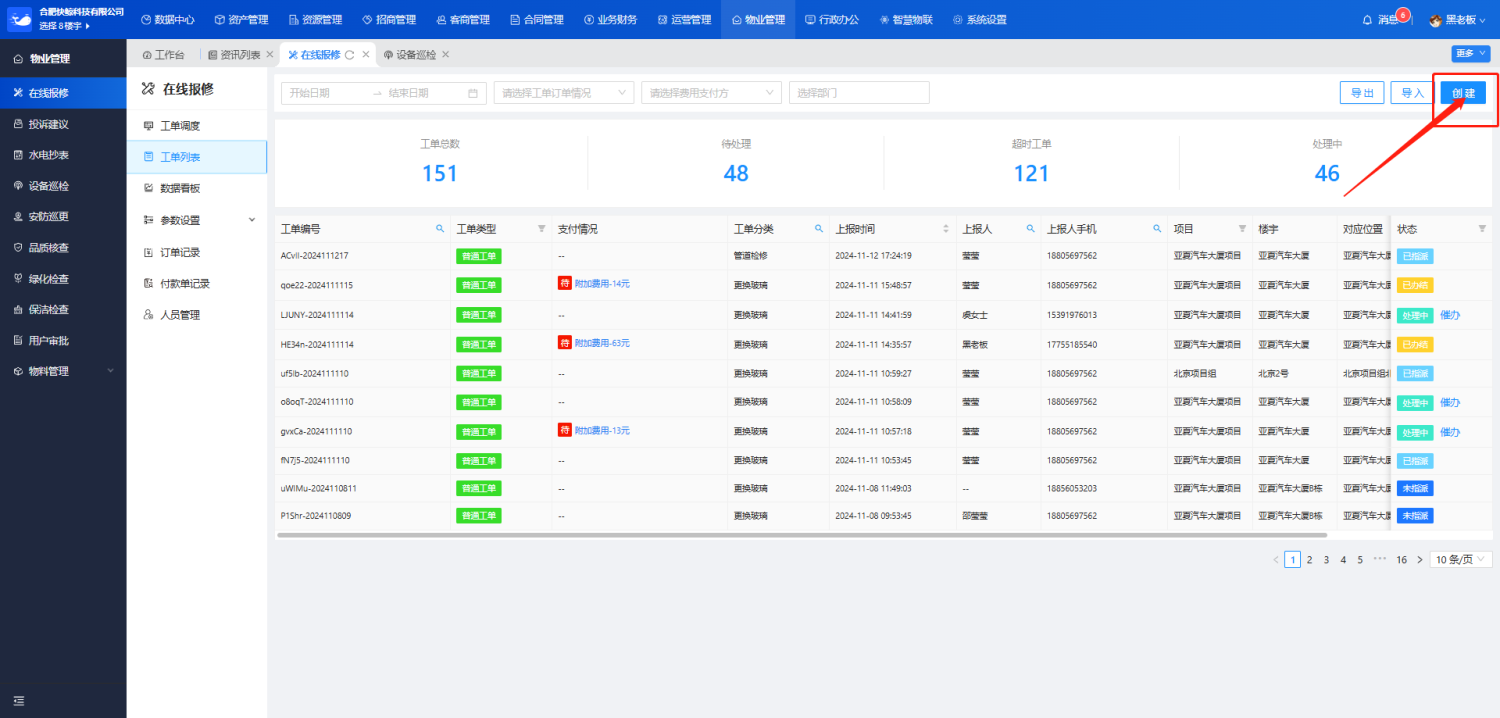
Task: Click the 开始日期 date field
Action: (x=325, y=93)
